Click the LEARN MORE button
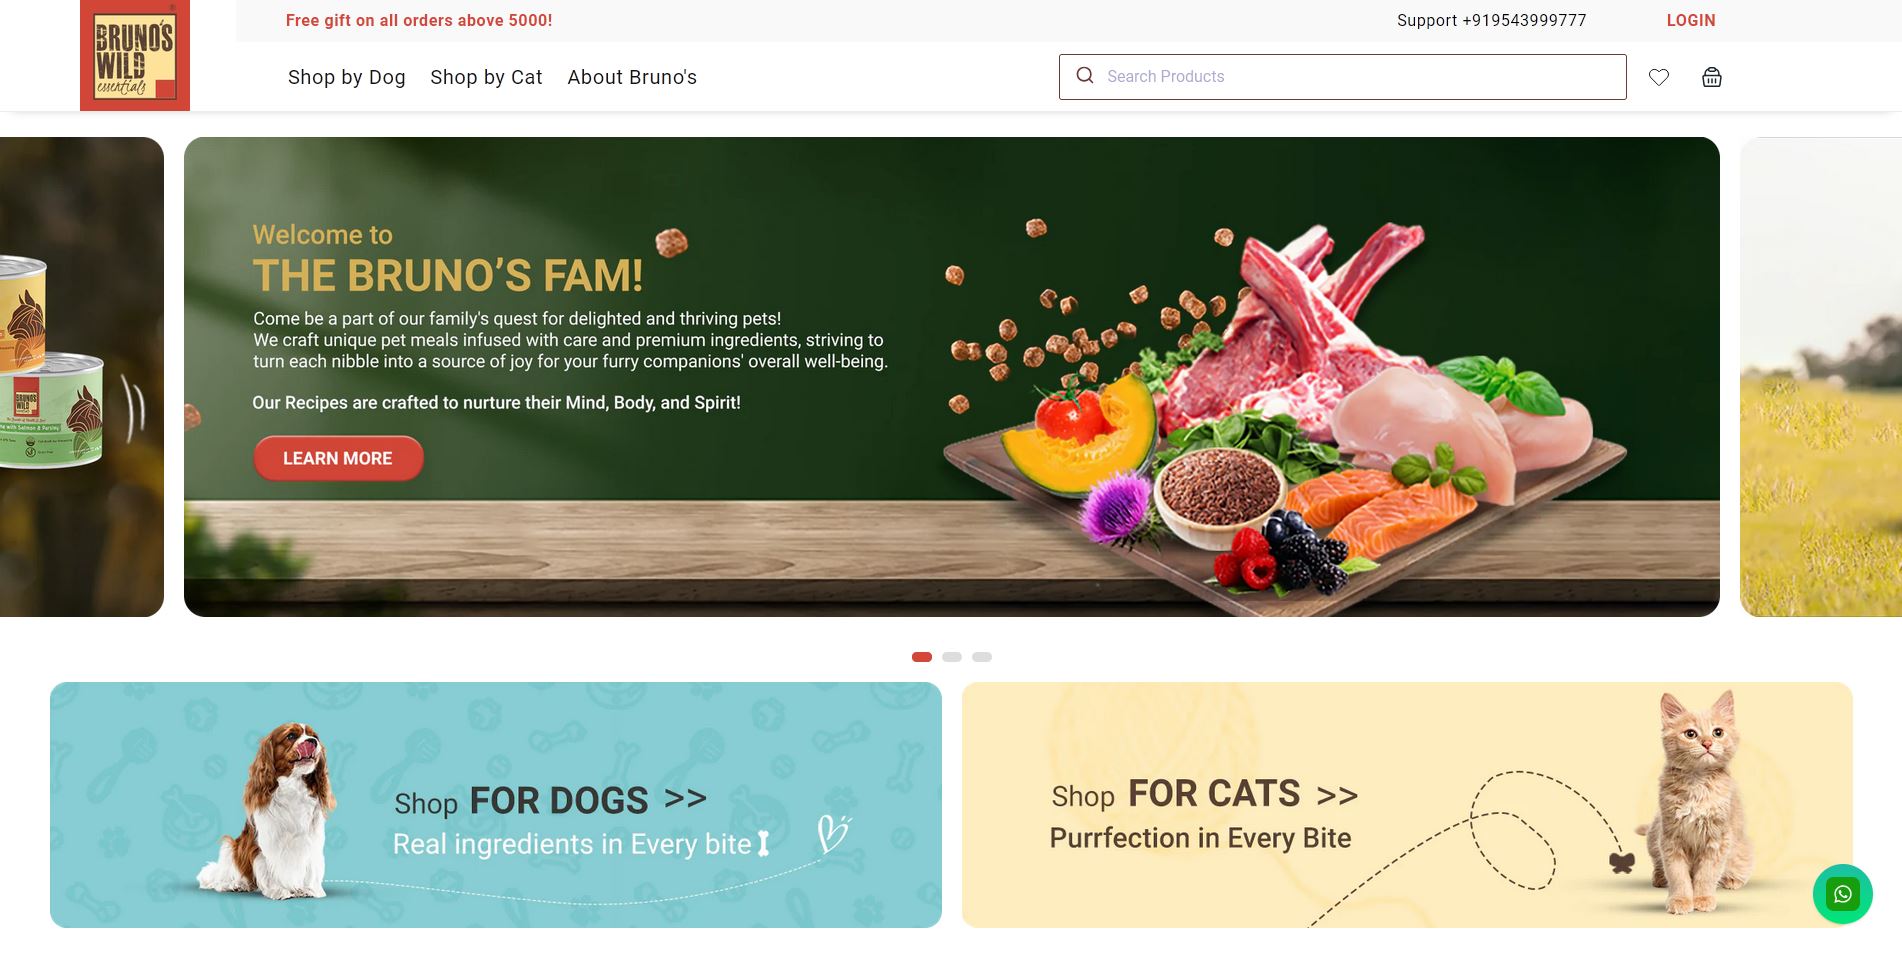The width and height of the screenshot is (1902, 954). [x=338, y=458]
